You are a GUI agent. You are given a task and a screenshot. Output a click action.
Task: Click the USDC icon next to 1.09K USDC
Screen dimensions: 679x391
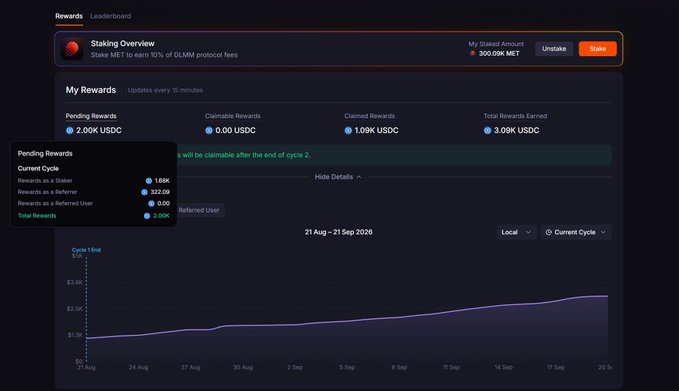click(x=348, y=130)
